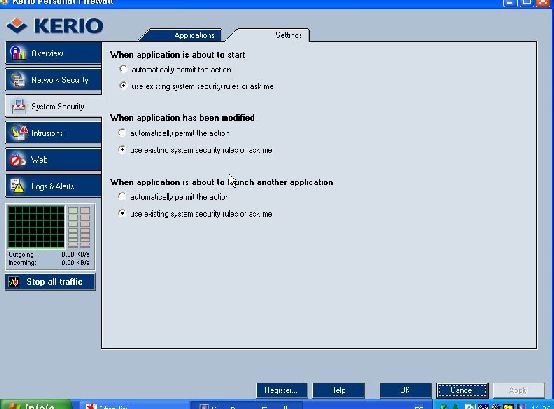Open the Overview section icon

18,53
